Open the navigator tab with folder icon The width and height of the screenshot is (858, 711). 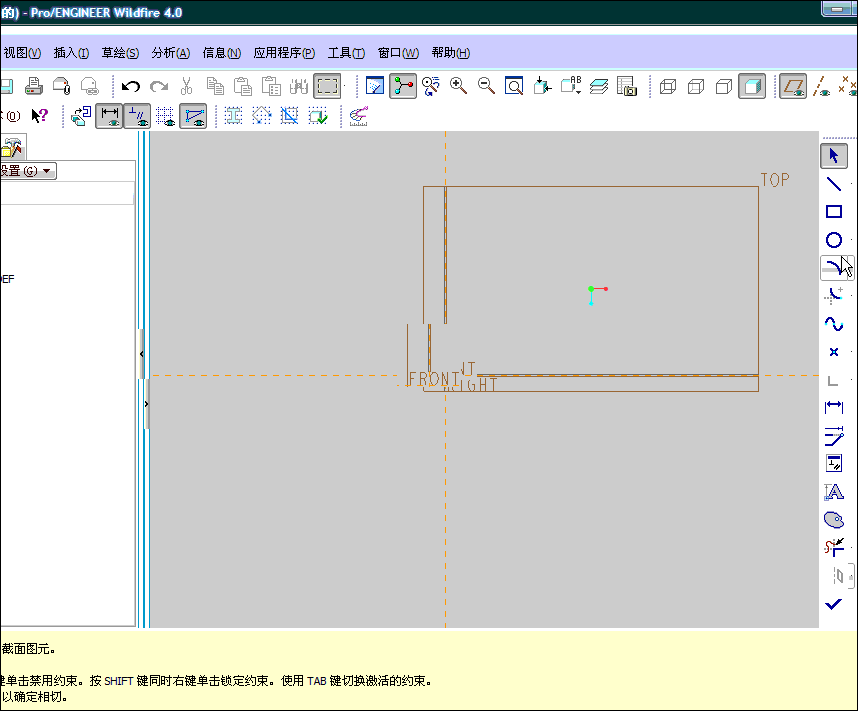point(12,148)
